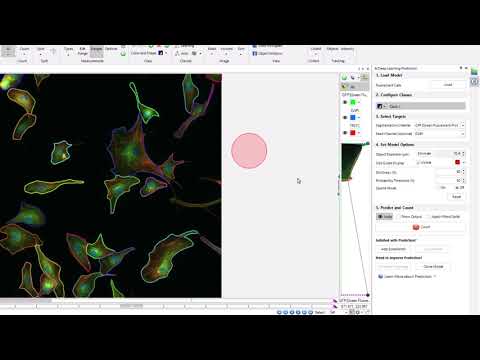Toggle visibility of the green GFP channel
This screenshot has width=480, height=360.
(x=345, y=102)
